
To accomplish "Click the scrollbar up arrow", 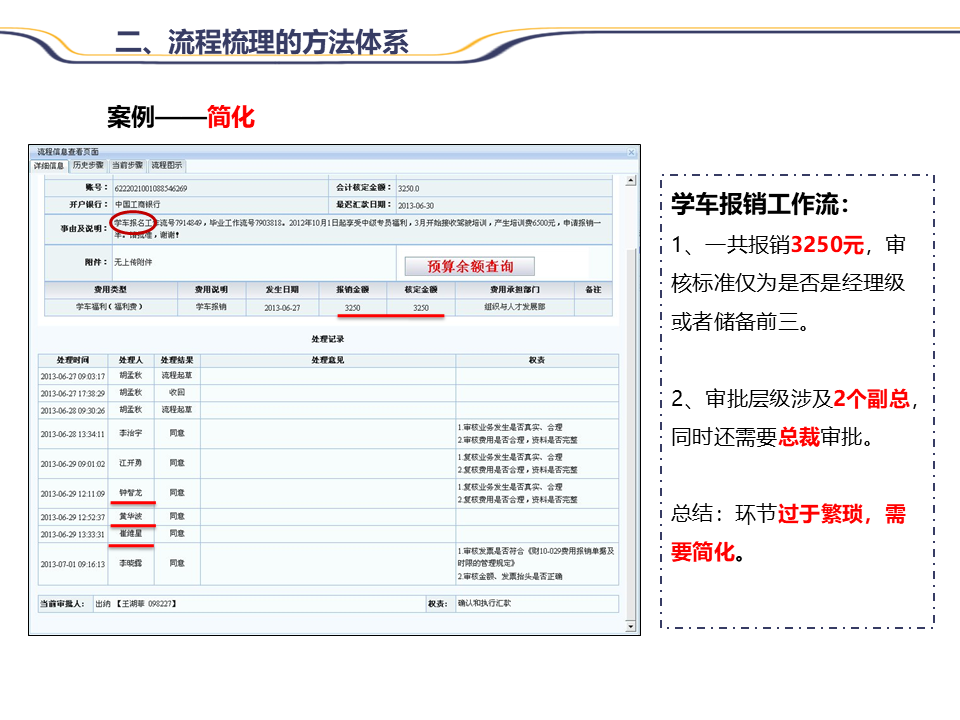I will [x=631, y=181].
